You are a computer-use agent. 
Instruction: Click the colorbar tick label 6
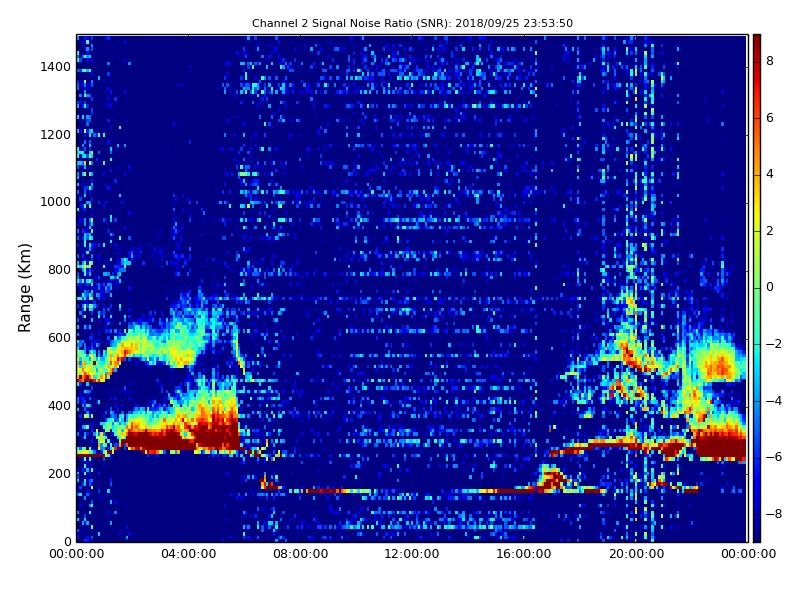coord(770,118)
